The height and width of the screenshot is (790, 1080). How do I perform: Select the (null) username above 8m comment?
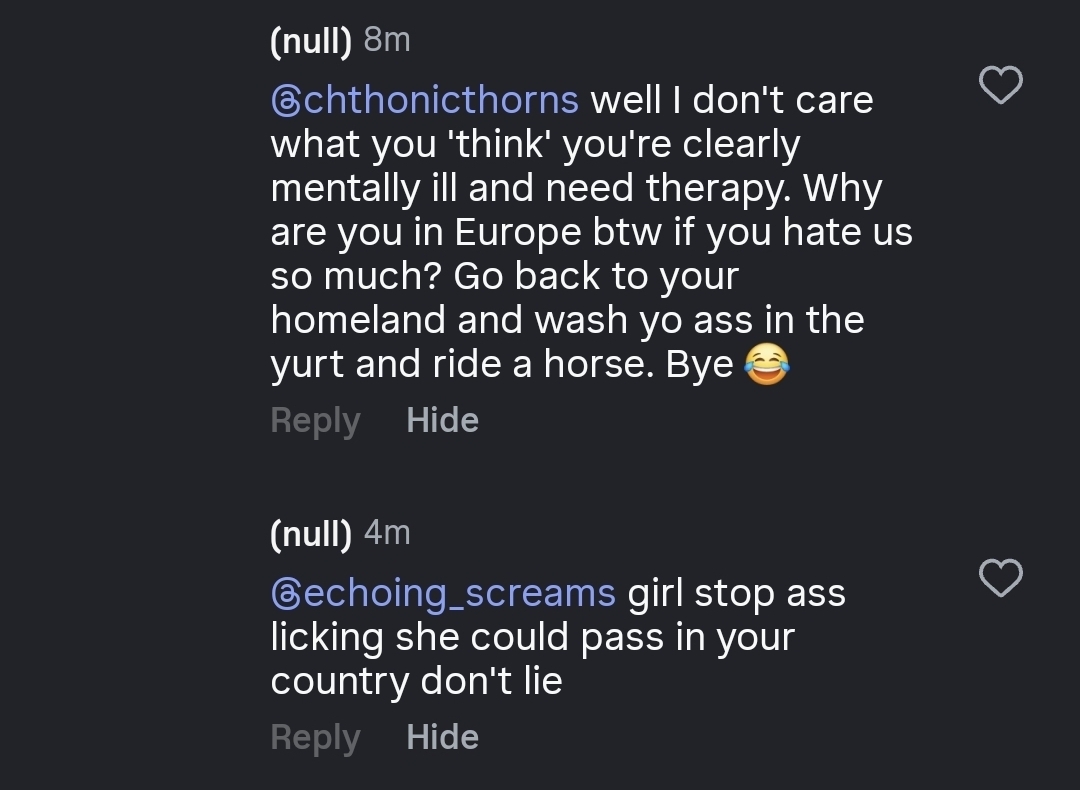tap(311, 41)
